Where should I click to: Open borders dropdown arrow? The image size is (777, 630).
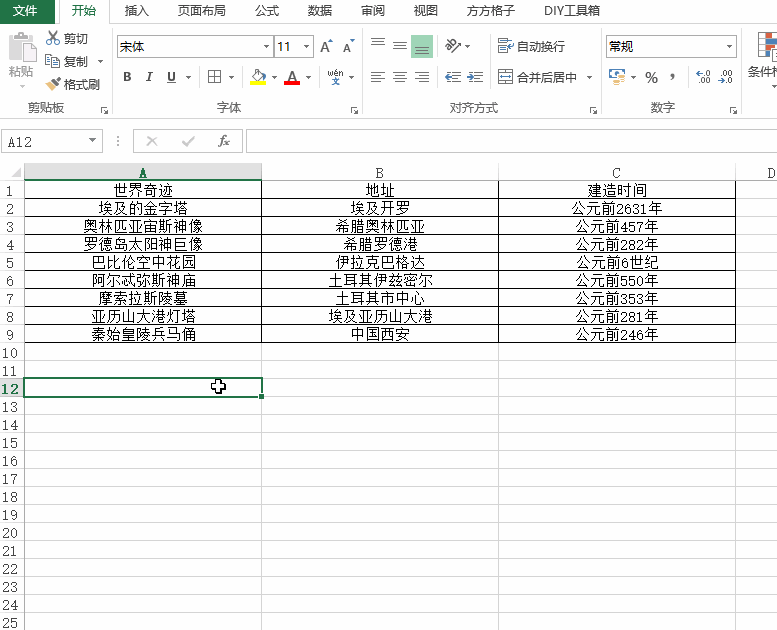[x=231, y=77]
